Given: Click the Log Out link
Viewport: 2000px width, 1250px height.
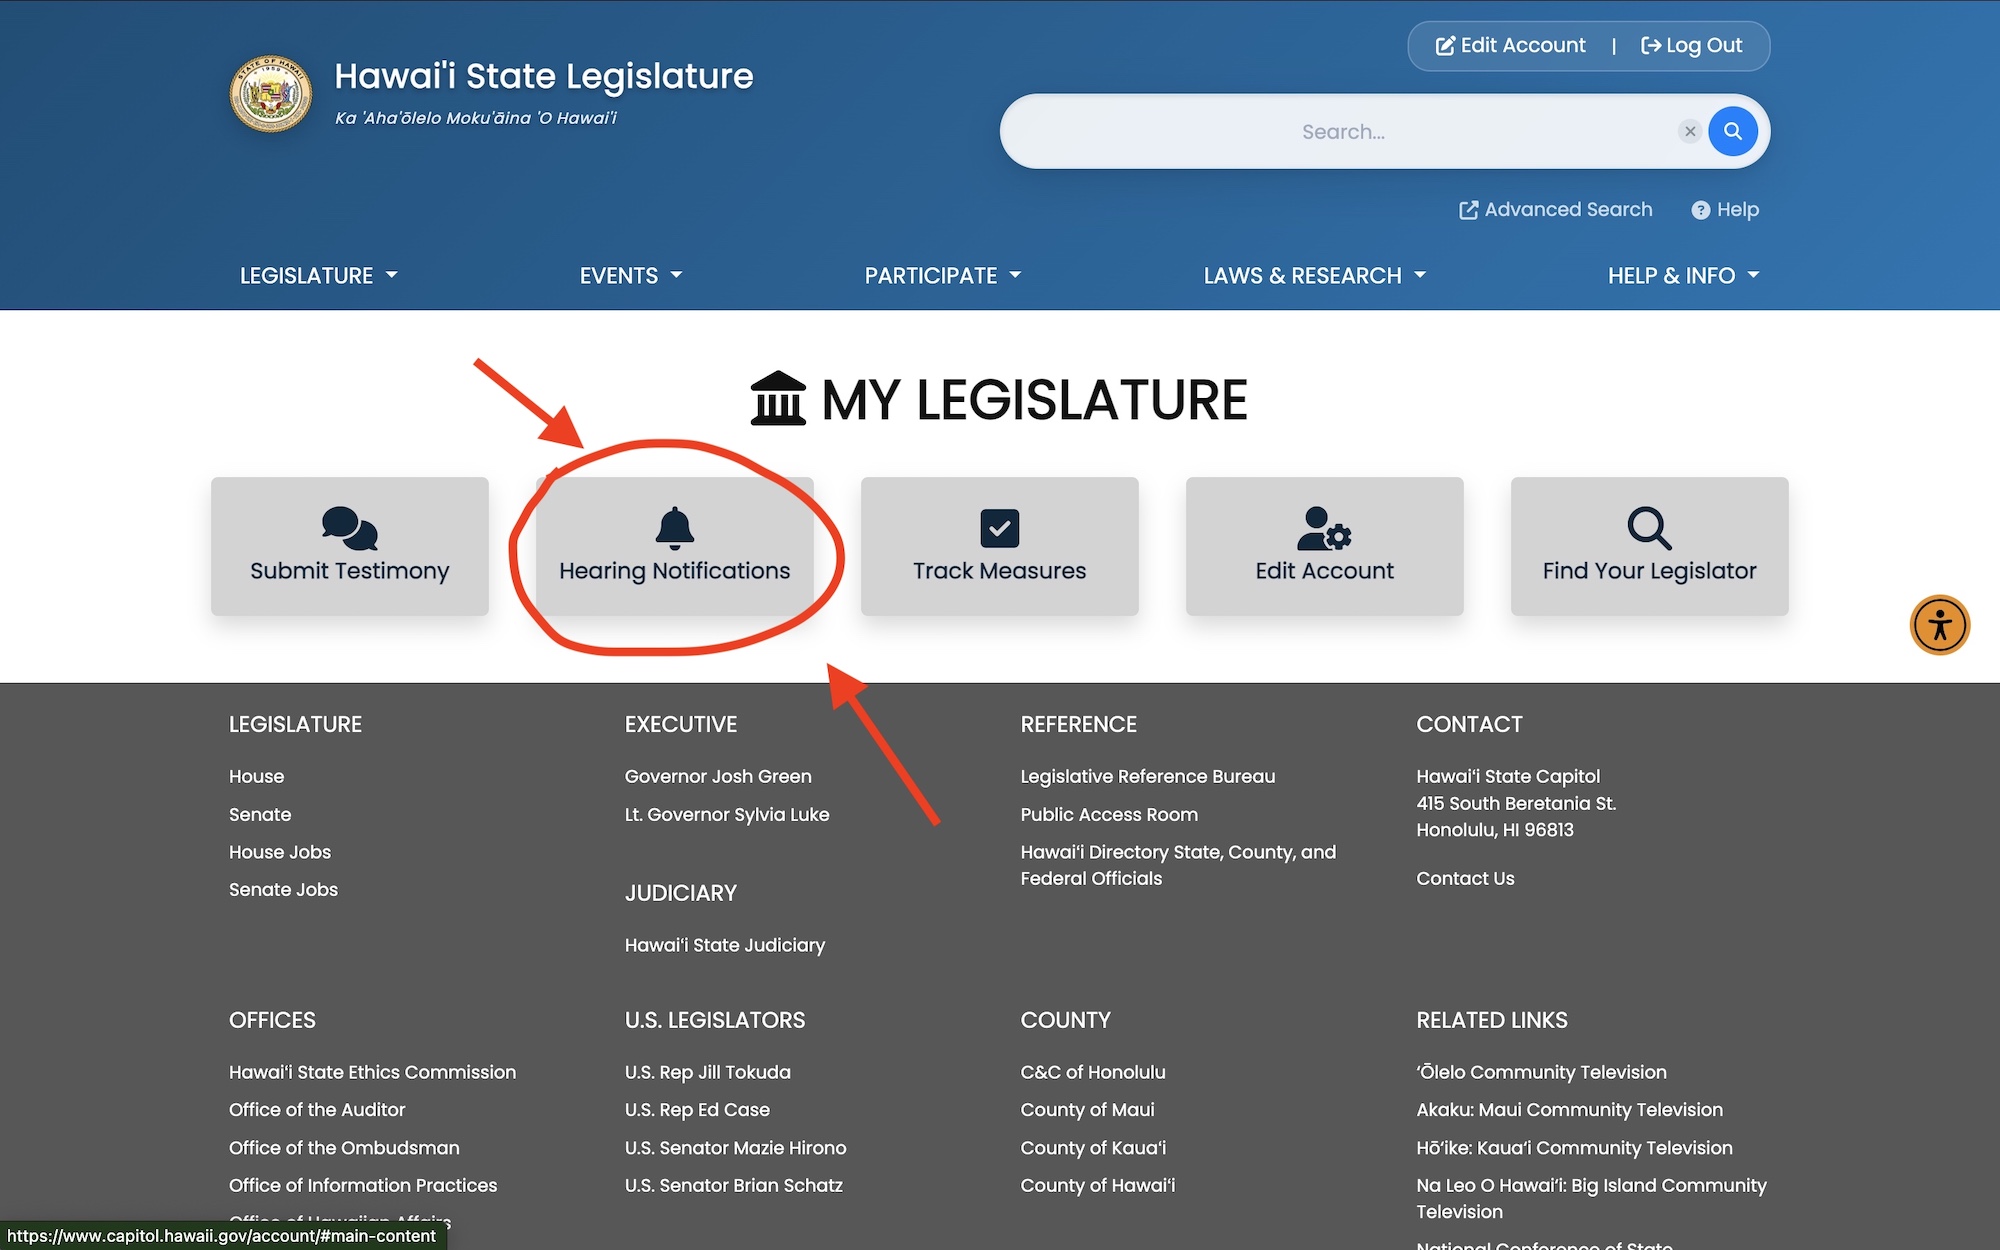Looking at the screenshot, I should tap(1692, 46).
